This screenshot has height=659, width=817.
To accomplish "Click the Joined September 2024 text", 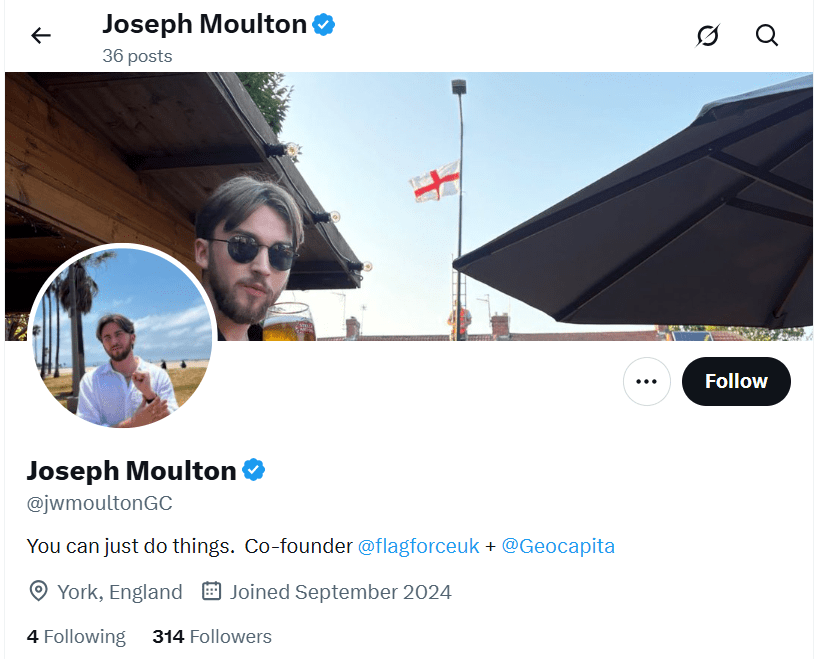I will pyautogui.click(x=340, y=591).
